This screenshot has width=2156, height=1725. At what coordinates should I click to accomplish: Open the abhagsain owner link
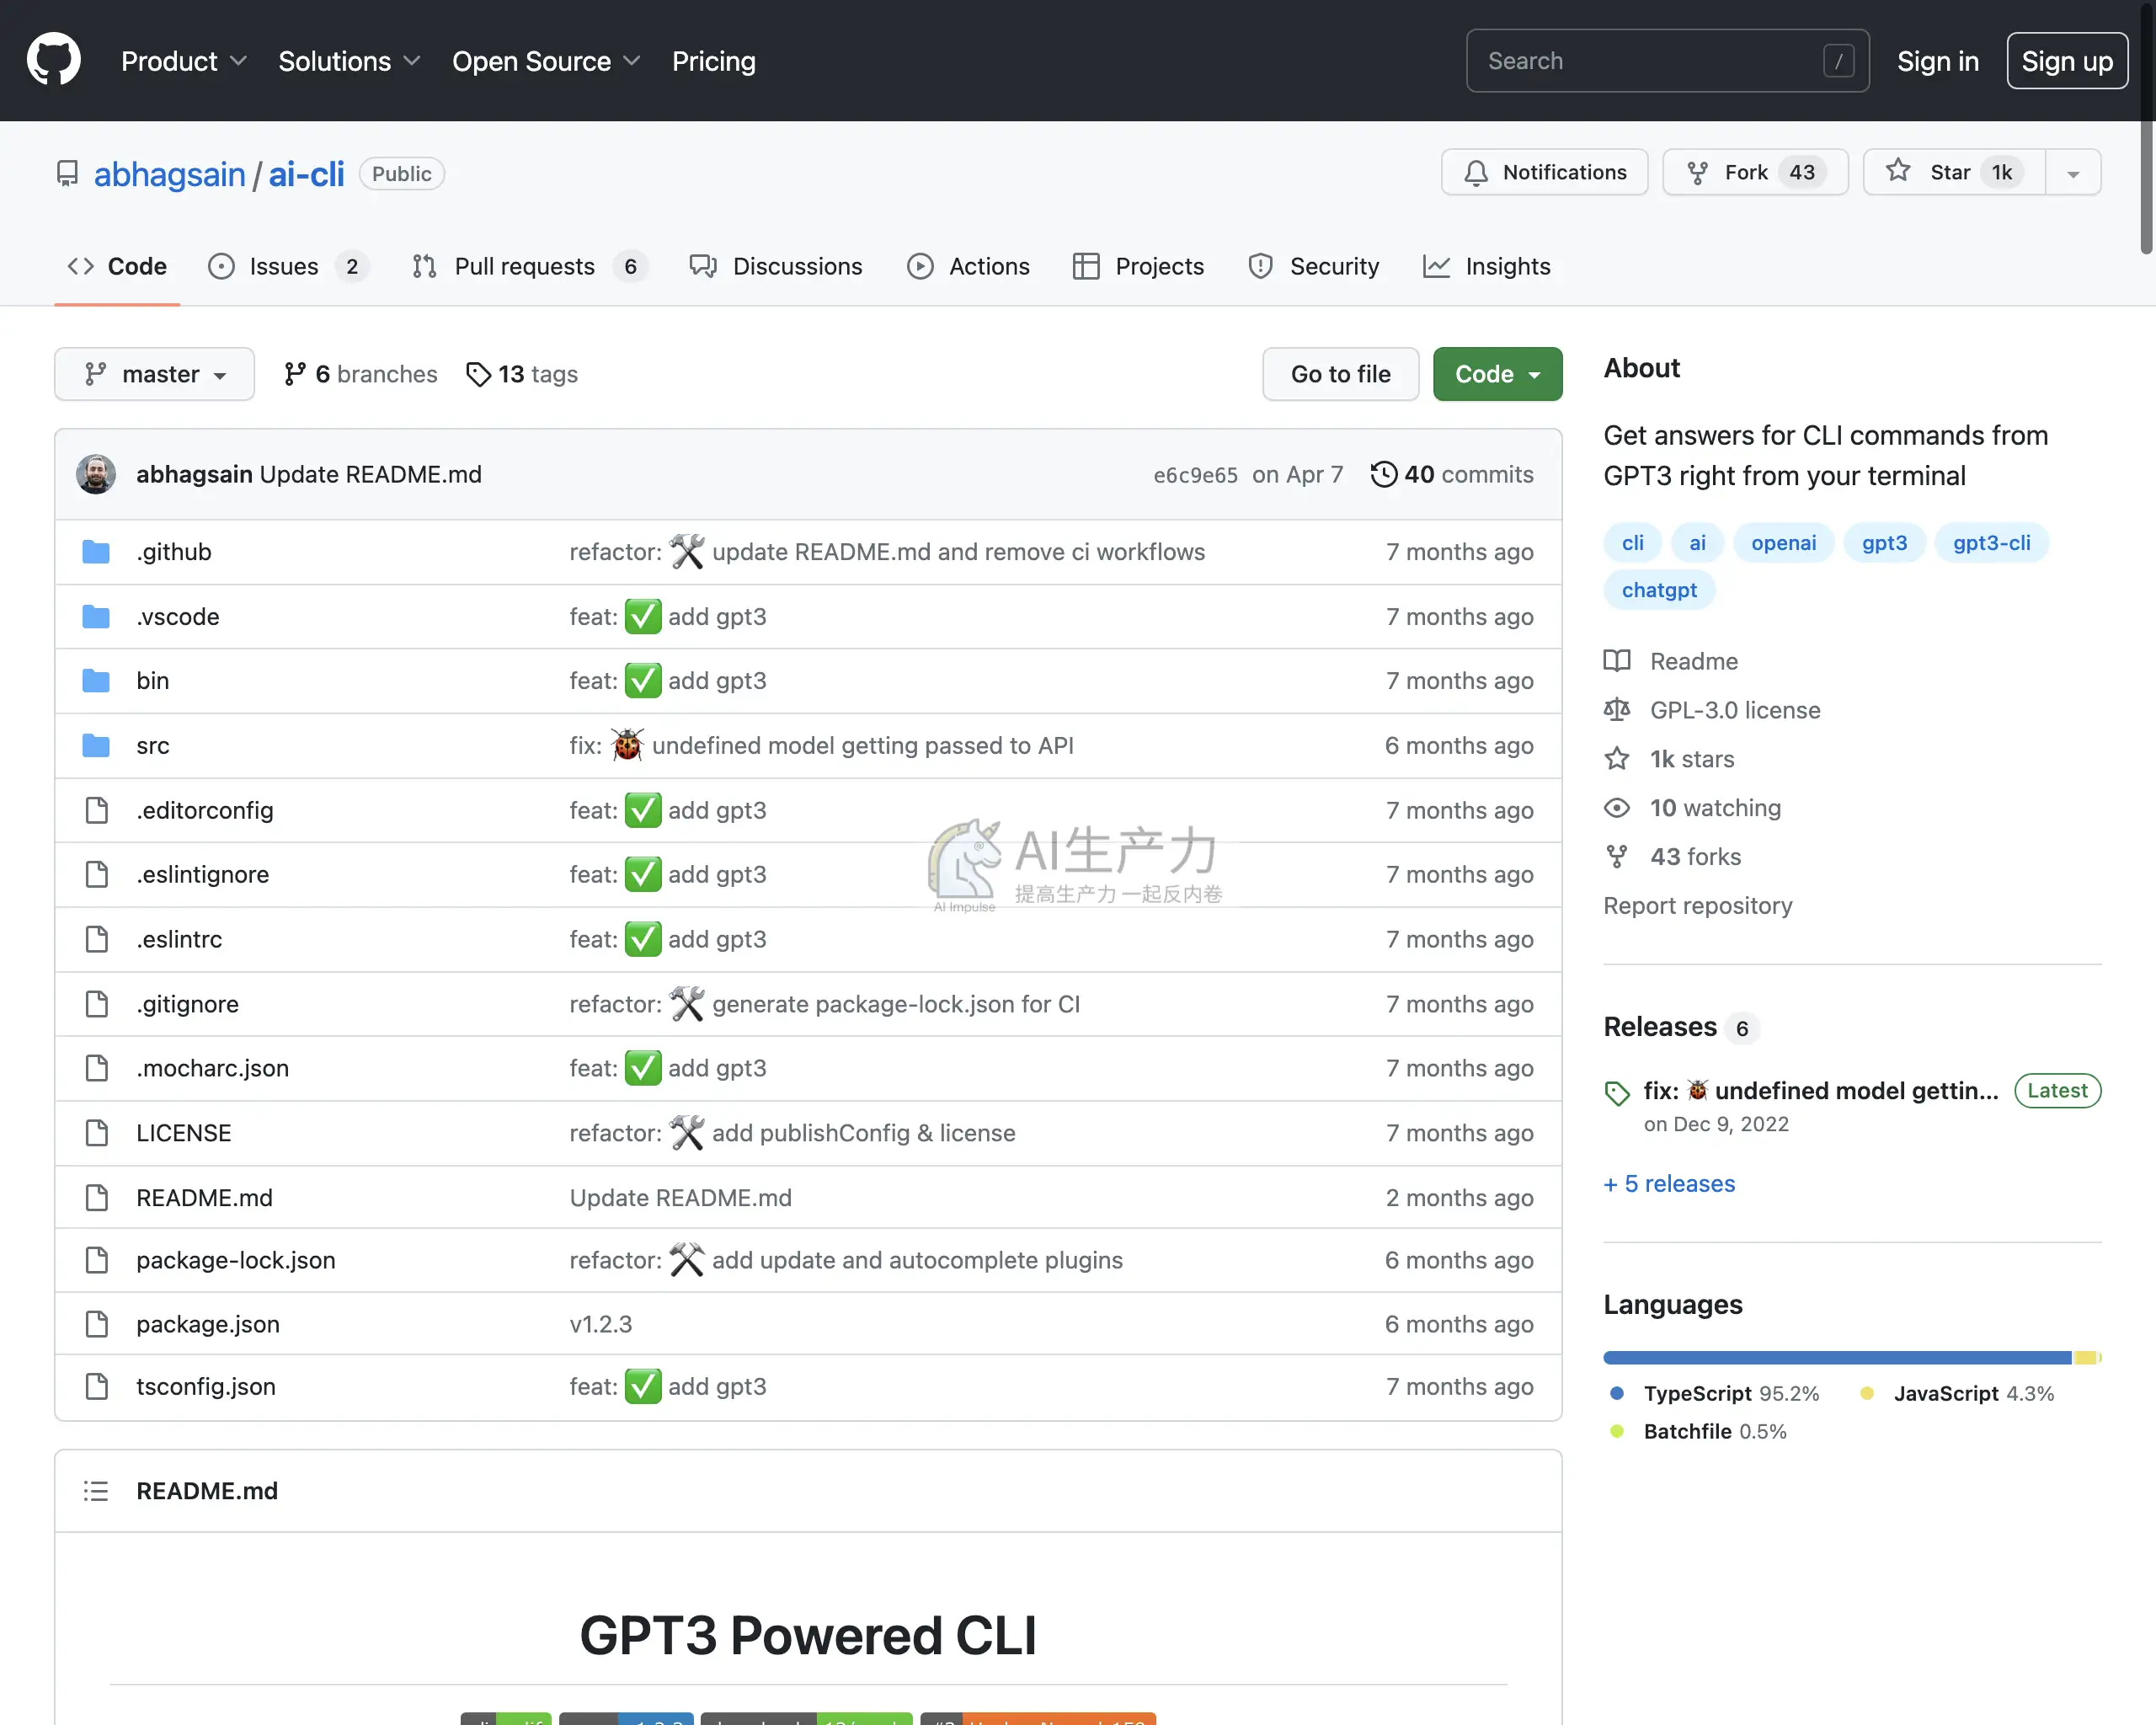(169, 174)
